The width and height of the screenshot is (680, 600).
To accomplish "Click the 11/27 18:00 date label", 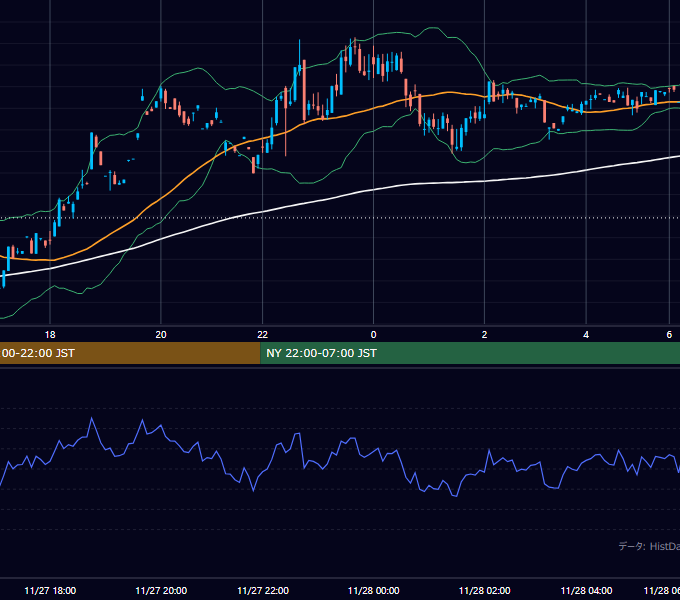I will [x=50, y=590].
